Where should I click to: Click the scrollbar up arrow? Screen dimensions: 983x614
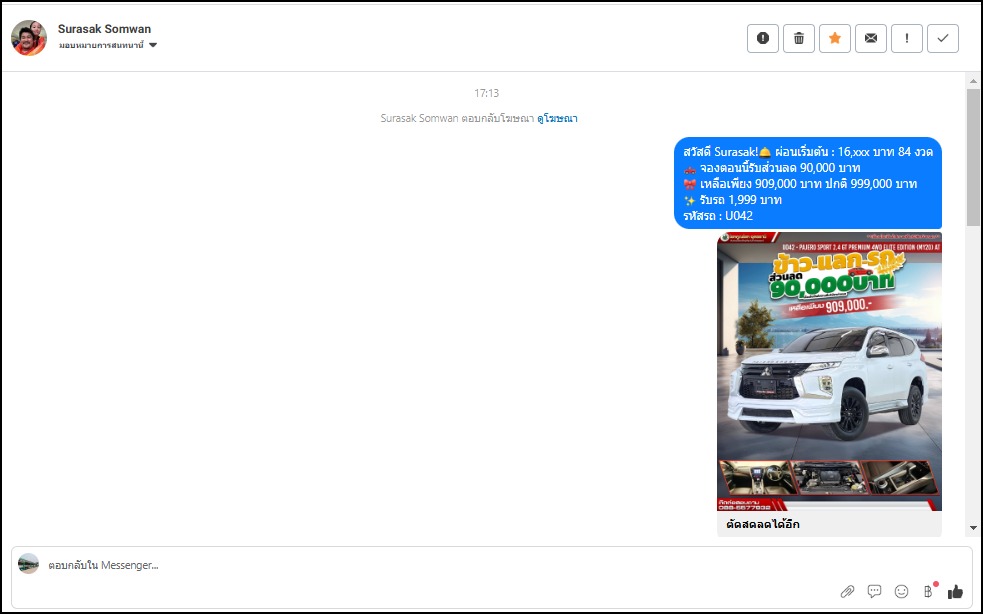tap(973, 81)
